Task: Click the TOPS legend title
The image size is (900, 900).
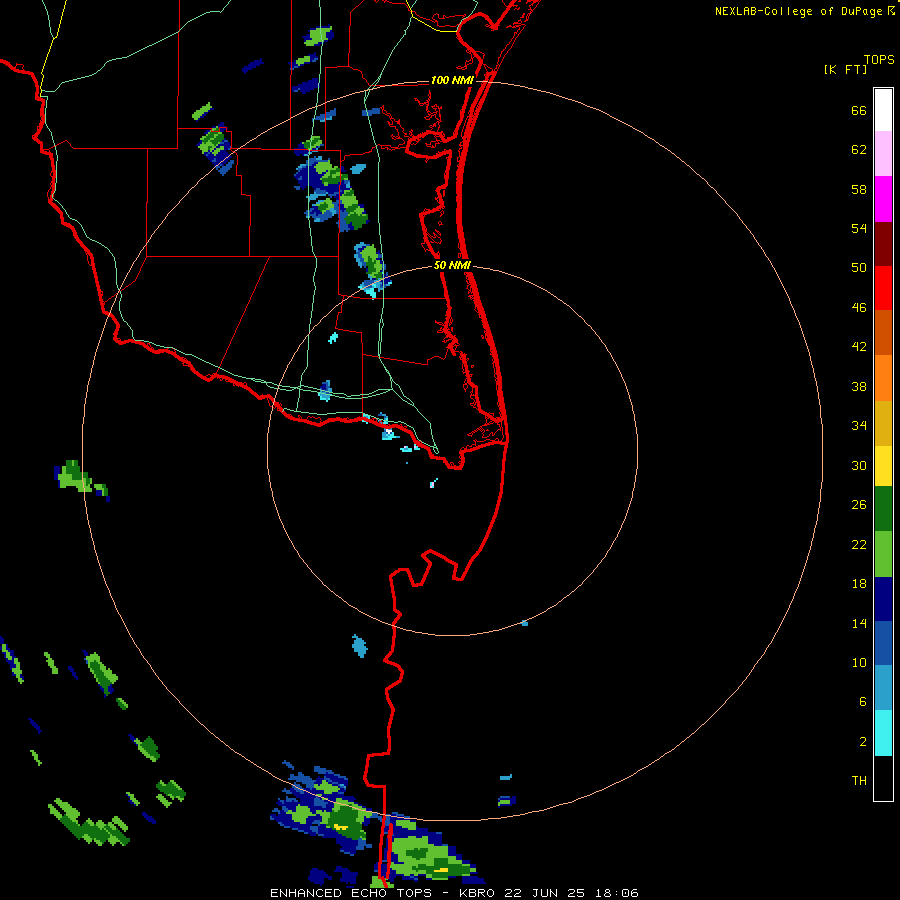Action: 879,59
